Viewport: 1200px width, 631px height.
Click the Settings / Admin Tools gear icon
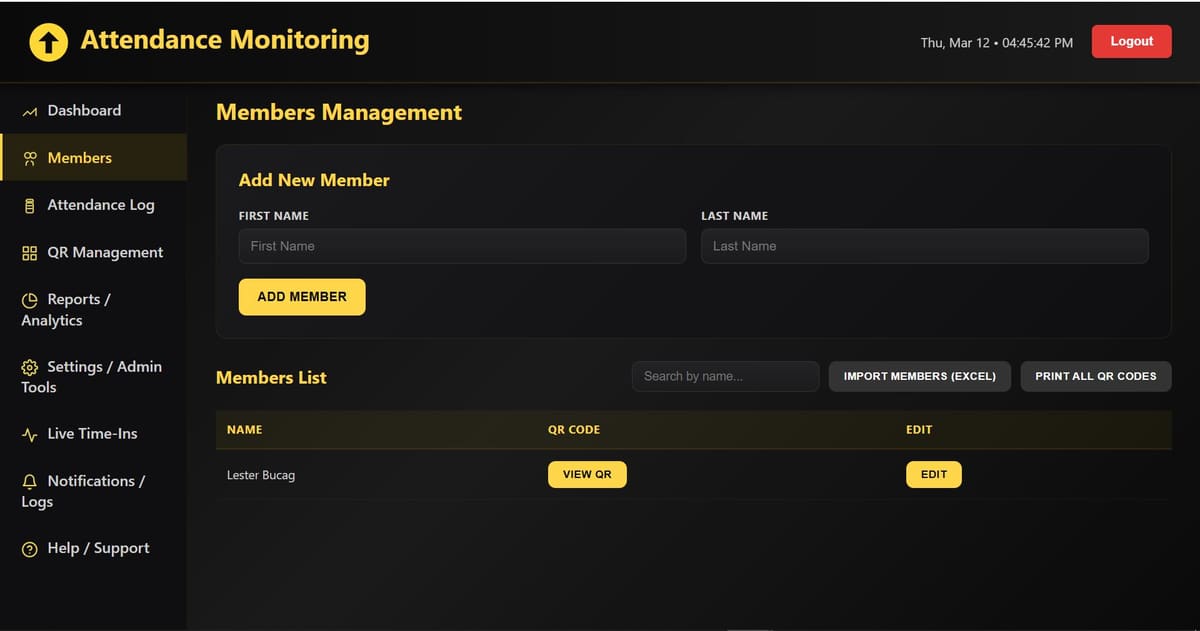tap(28, 367)
